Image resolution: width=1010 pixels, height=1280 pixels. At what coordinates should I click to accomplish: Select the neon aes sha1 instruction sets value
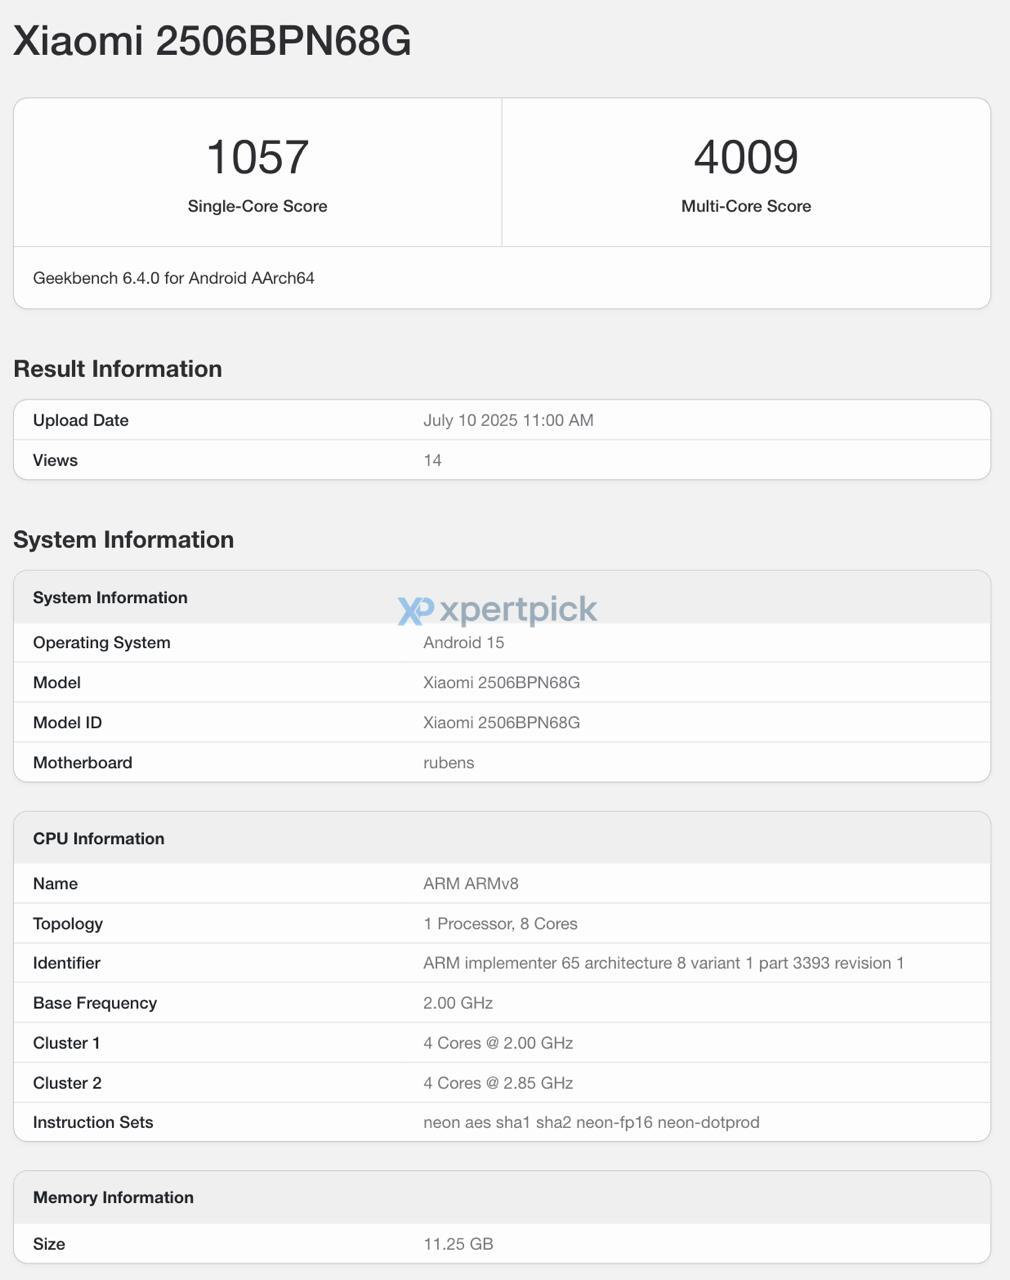pyautogui.click(x=591, y=1122)
